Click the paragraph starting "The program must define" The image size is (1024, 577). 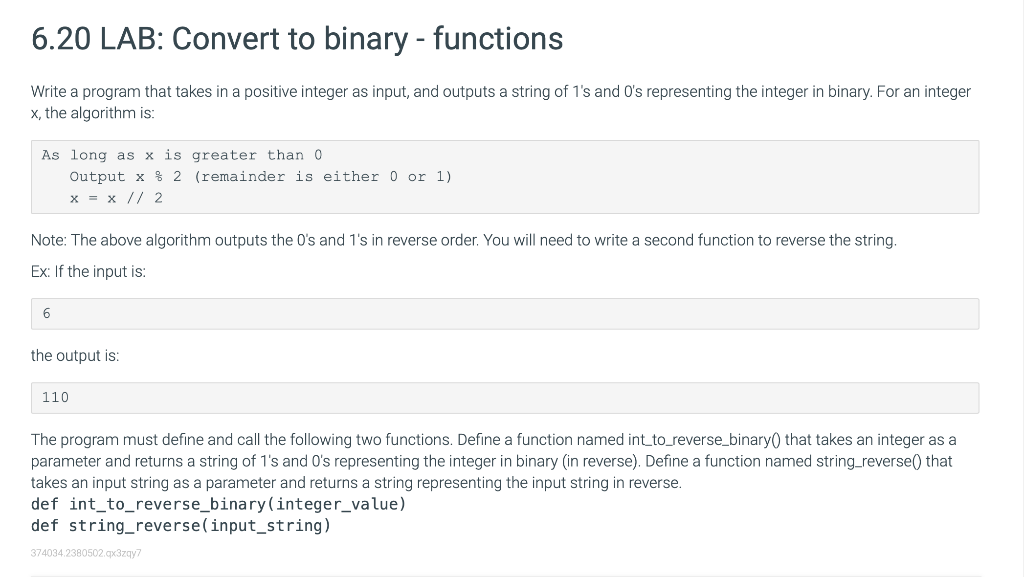pyautogui.click(x=494, y=461)
